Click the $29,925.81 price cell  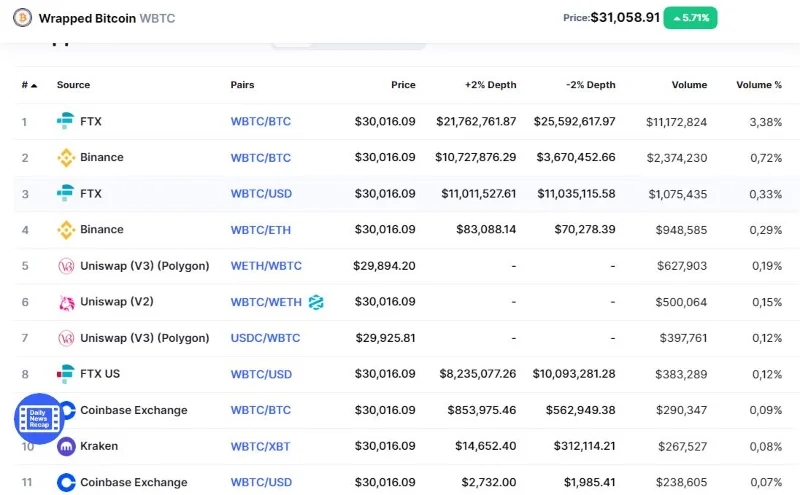point(385,338)
